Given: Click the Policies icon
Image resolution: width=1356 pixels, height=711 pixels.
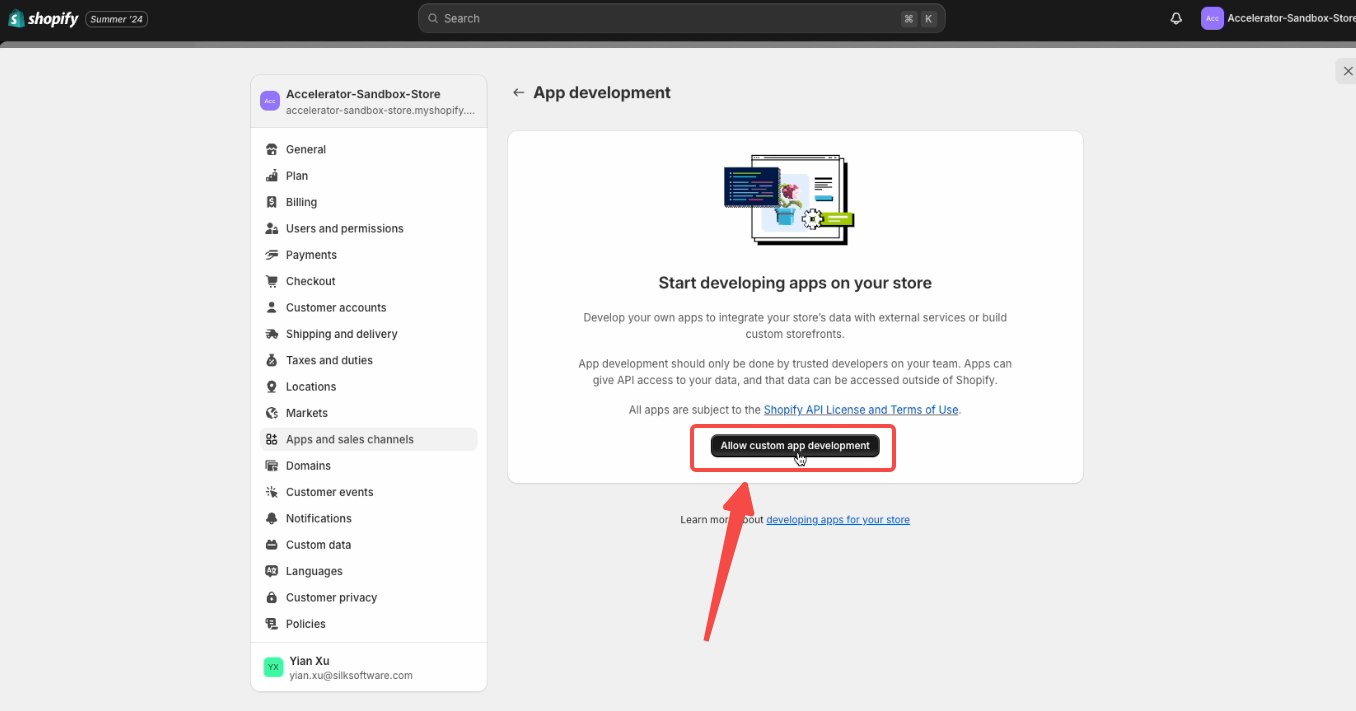Looking at the screenshot, I should coord(271,624).
